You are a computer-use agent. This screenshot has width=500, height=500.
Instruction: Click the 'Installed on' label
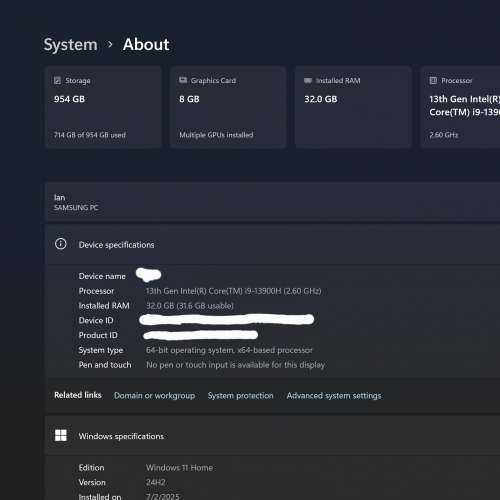point(100,497)
